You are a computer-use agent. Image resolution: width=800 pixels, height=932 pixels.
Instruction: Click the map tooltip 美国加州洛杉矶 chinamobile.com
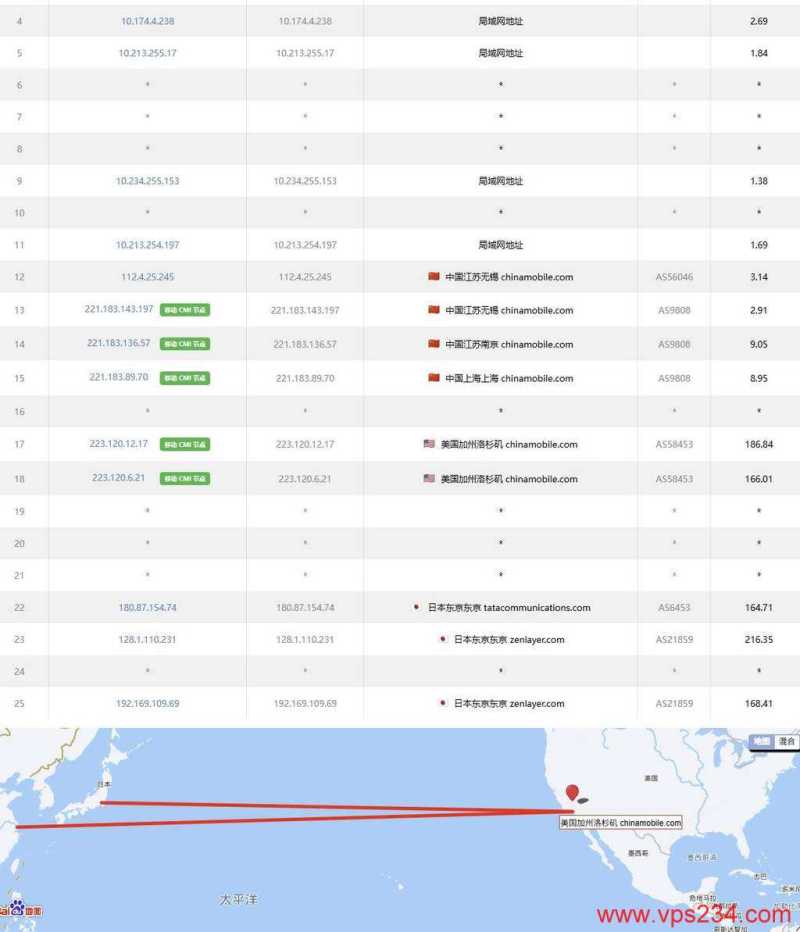(620, 823)
